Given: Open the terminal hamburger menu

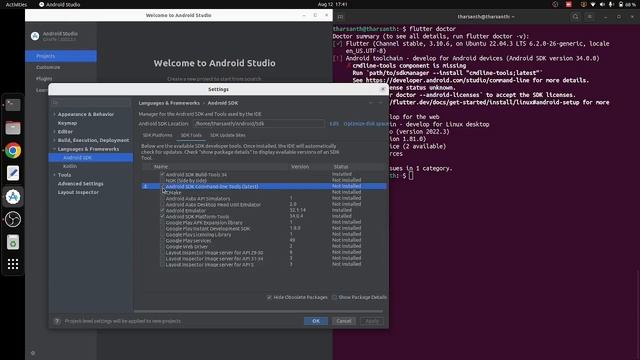Looking at the screenshot, I should [590, 17].
